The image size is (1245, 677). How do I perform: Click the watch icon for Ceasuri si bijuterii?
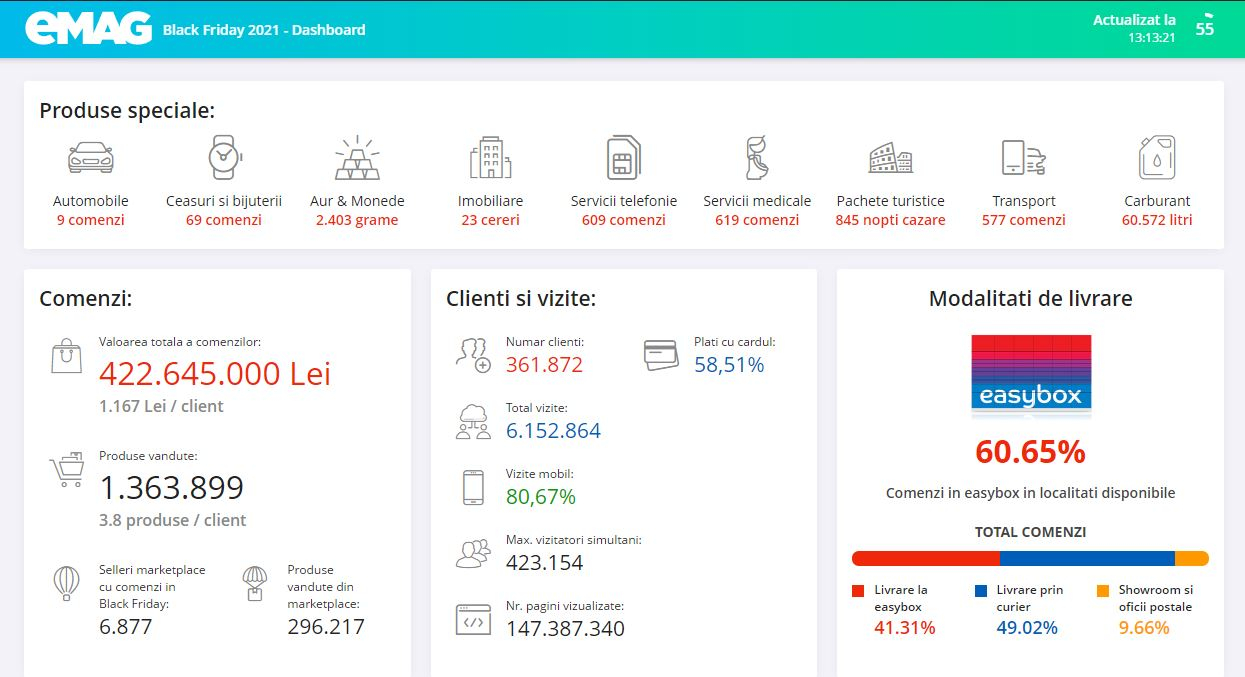224,158
